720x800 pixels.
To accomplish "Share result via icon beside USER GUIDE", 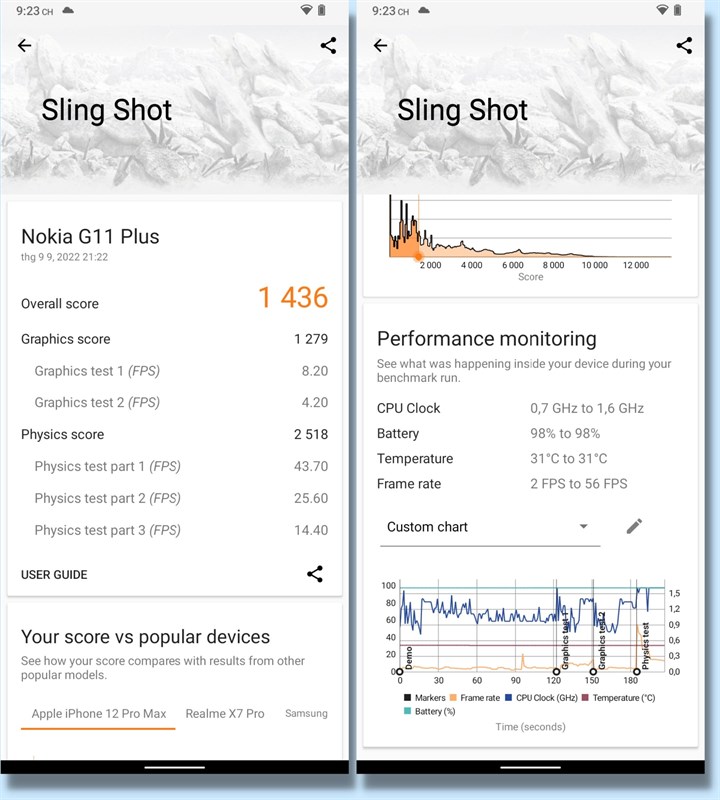I will (x=314, y=574).
